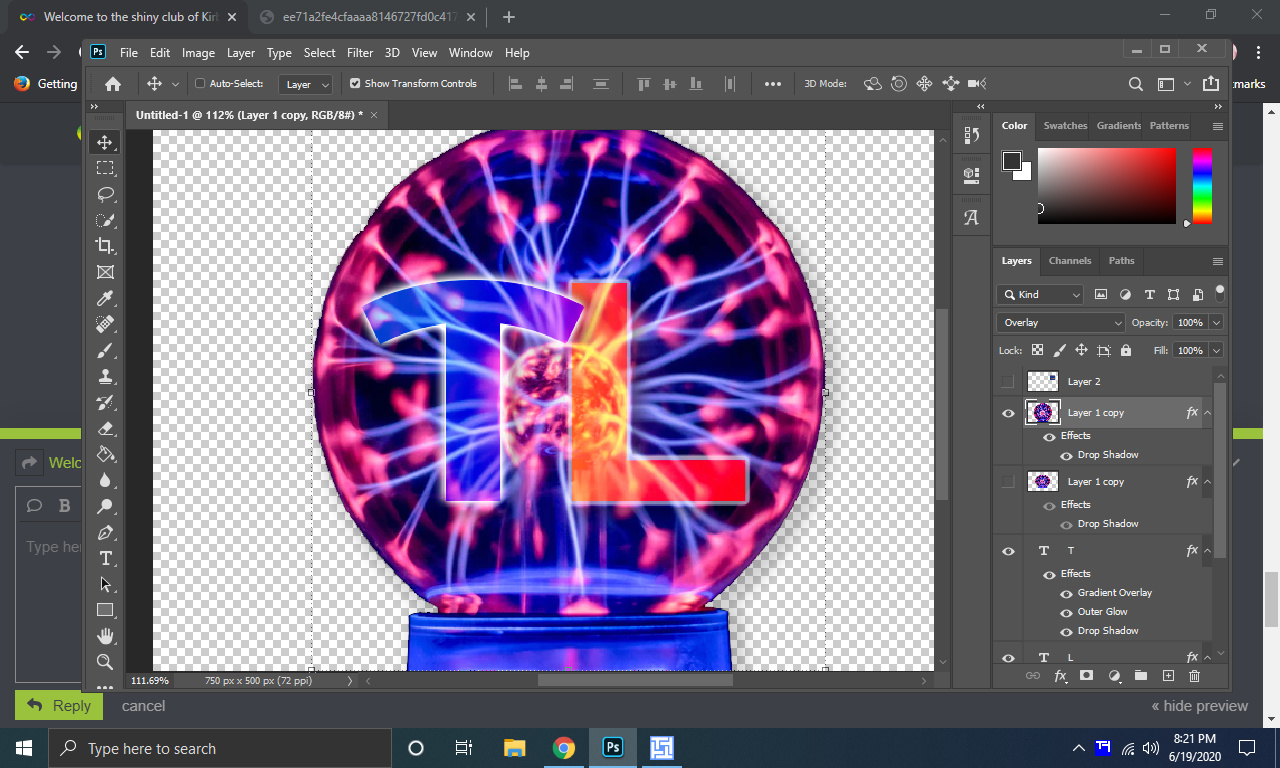Image resolution: width=1280 pixels, height=768 pixels.
Task: Hide the T text layer
Action: [1008, 551]
